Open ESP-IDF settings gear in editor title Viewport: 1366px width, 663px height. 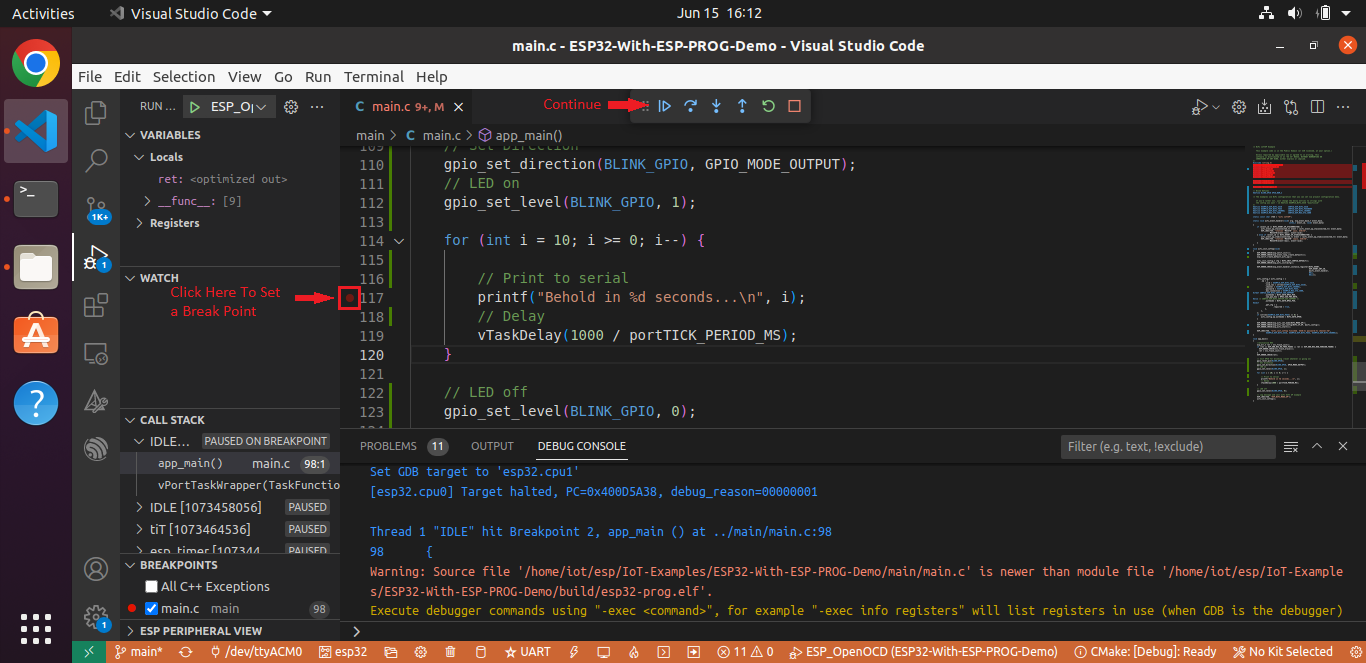1239,107
